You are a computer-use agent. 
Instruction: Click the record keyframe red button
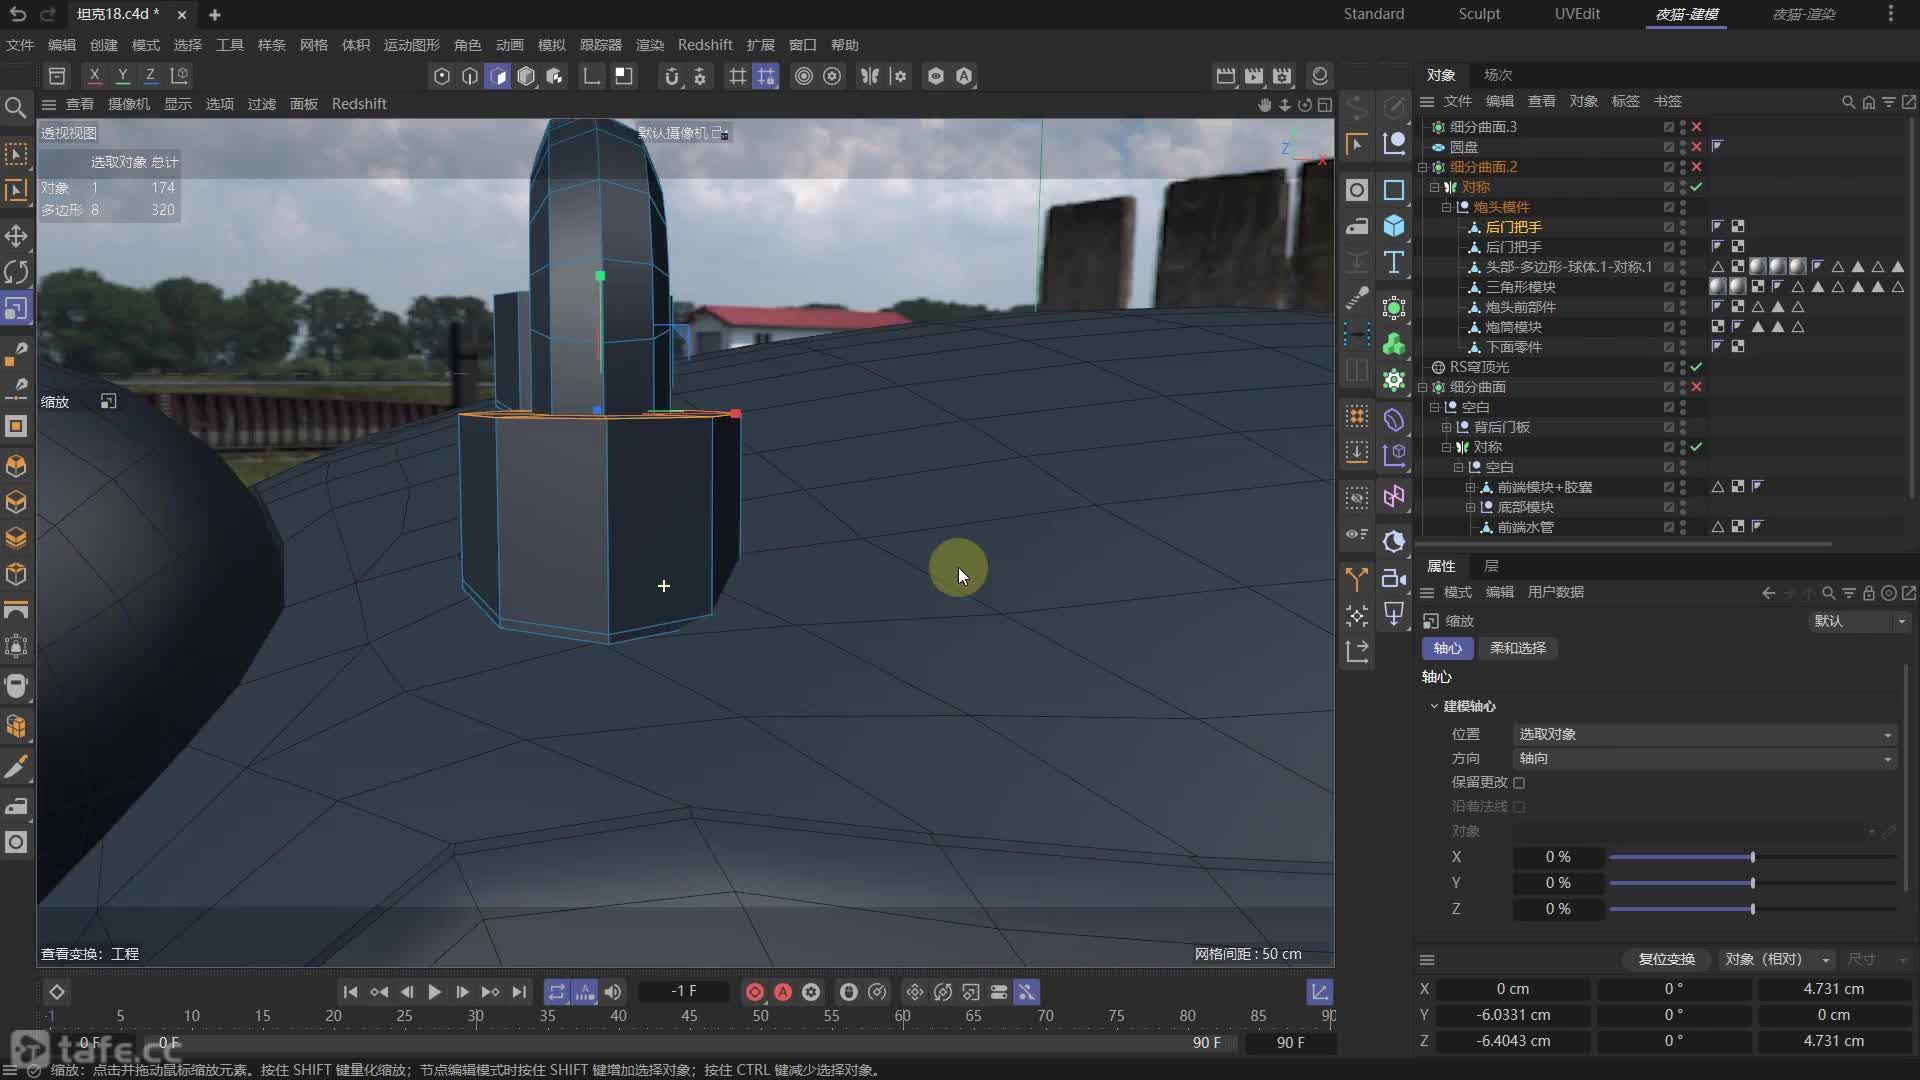[755, 992]
